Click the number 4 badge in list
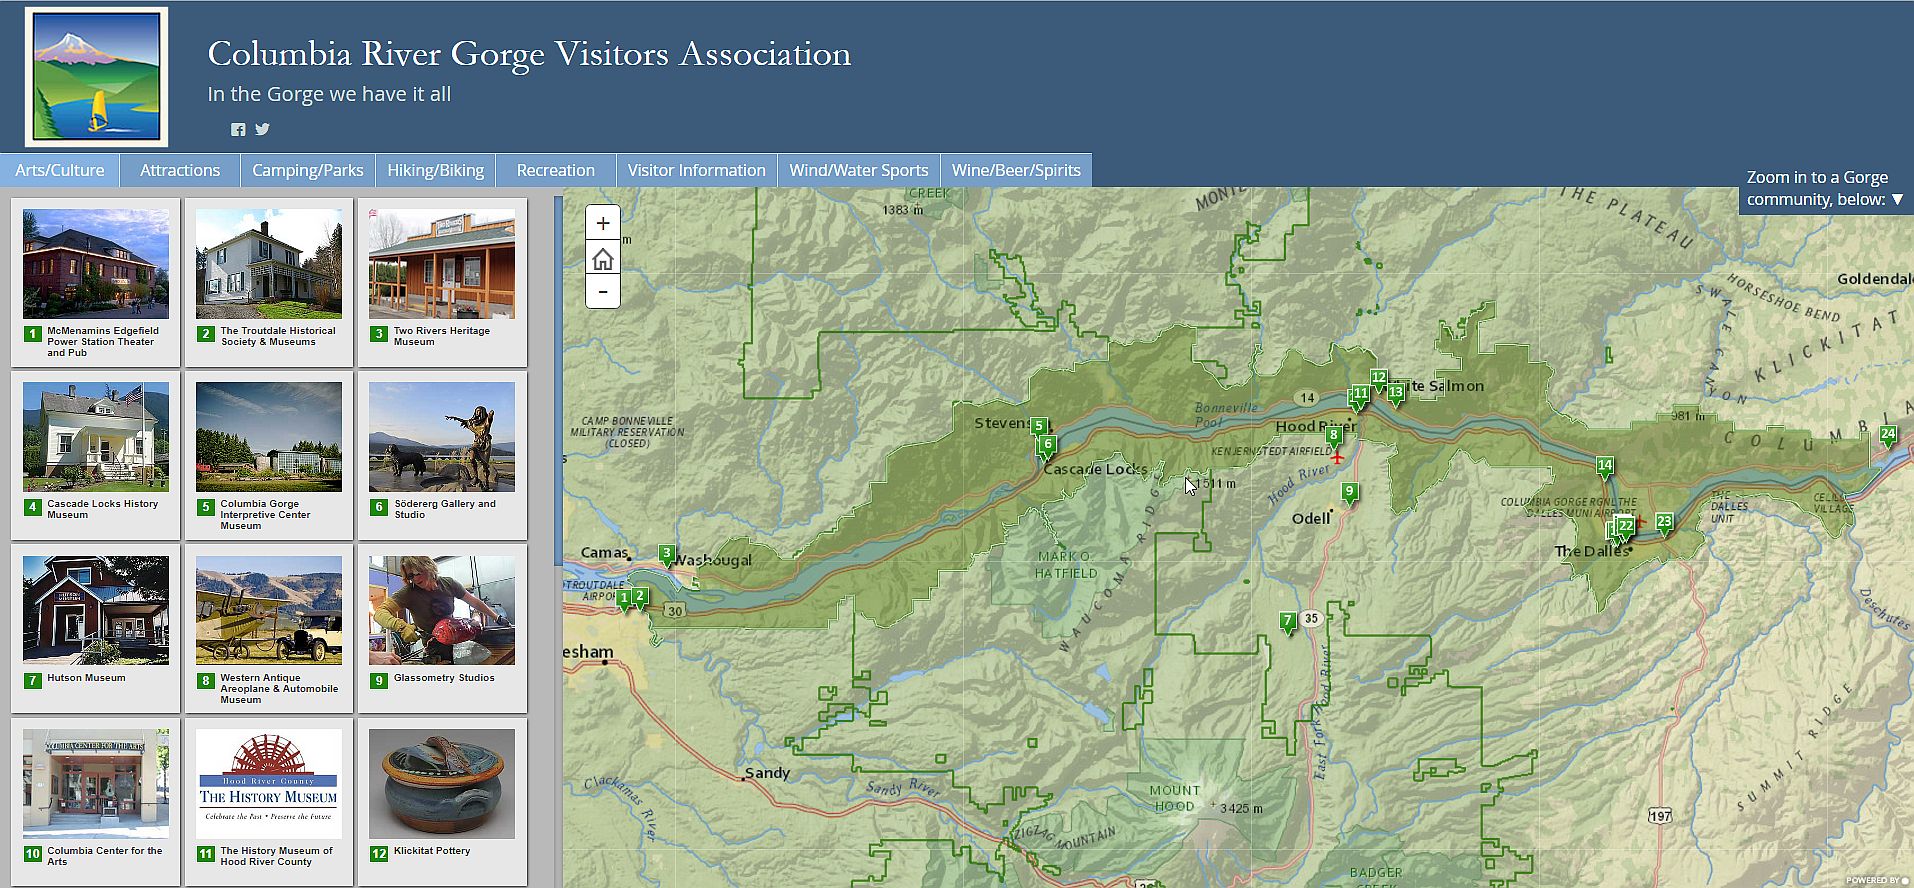The image size is (1914, 888). click(x=32, y=507)
